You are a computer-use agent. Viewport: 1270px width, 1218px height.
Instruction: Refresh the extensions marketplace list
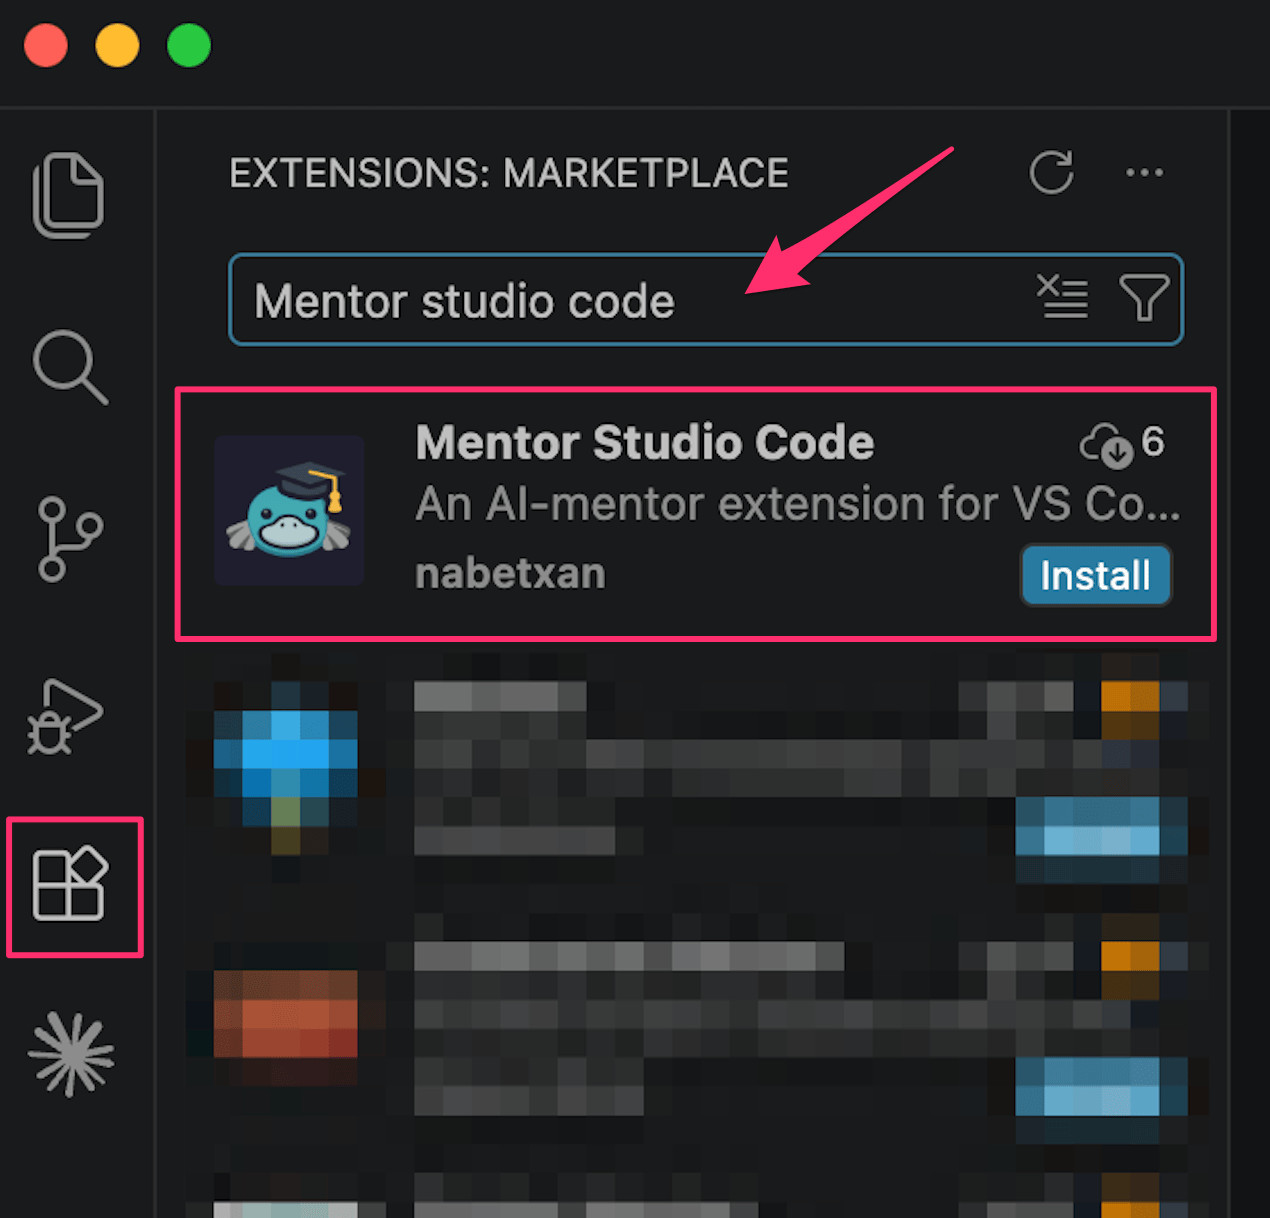(x=1051, y=173)
